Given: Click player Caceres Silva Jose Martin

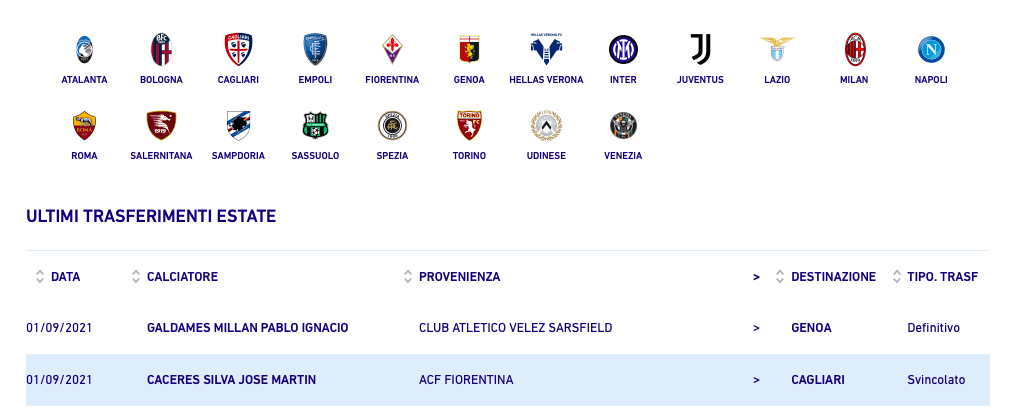Looking at the screenshot, I should coord(232,380).
